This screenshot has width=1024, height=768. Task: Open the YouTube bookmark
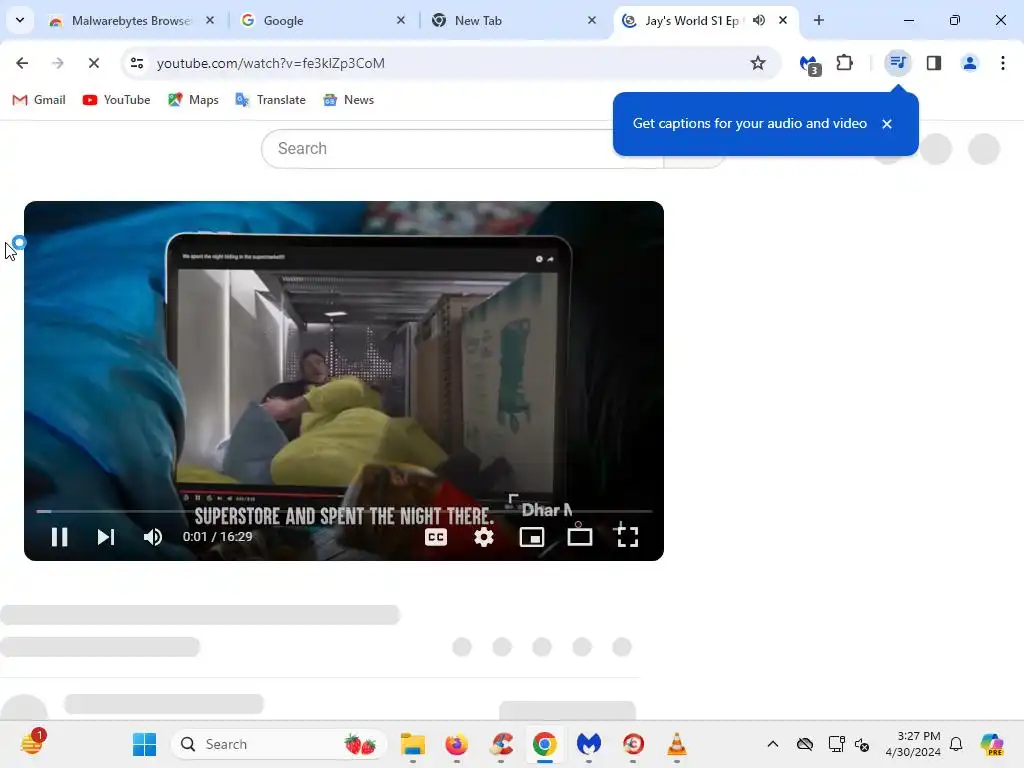tap(116, 100)
